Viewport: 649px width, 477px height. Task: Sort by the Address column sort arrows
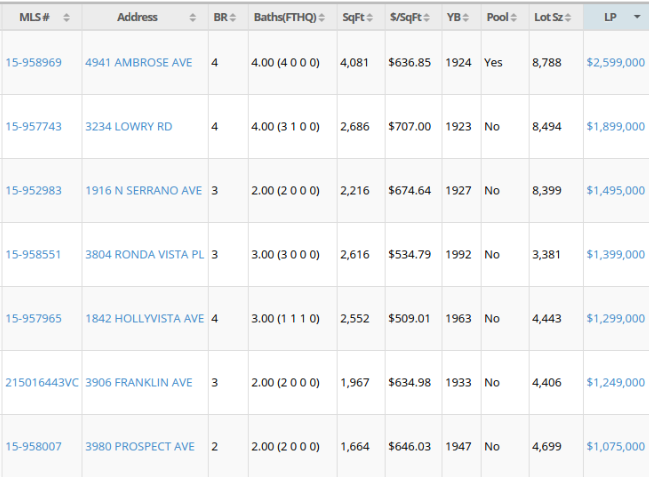point(192,17)
